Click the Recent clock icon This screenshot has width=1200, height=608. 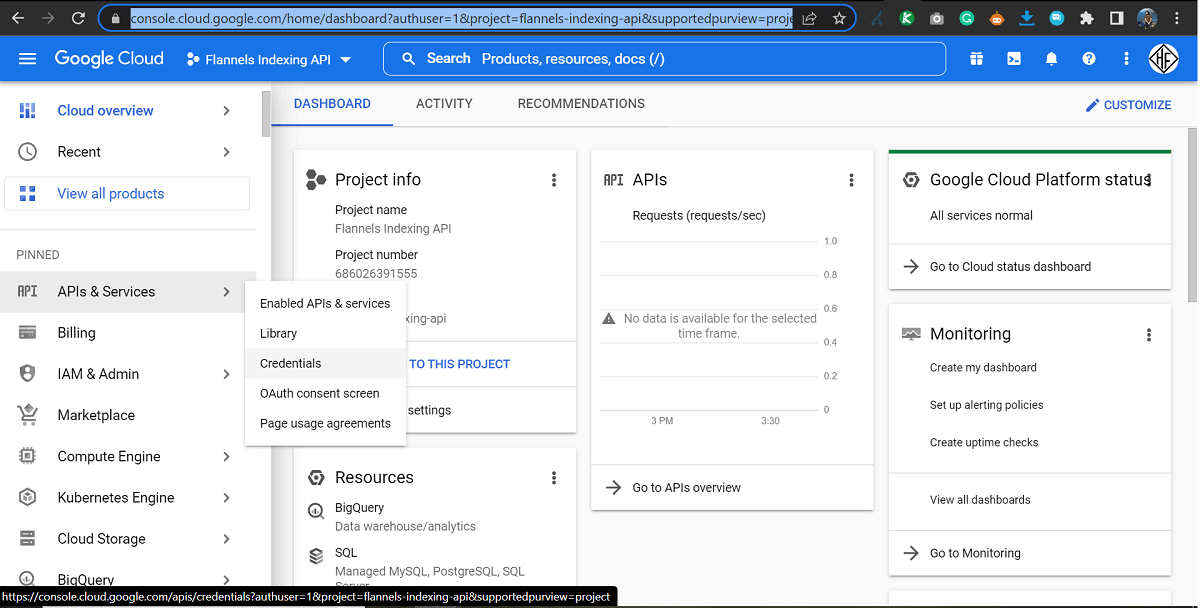pyautogui.click(x=28, y=152)
